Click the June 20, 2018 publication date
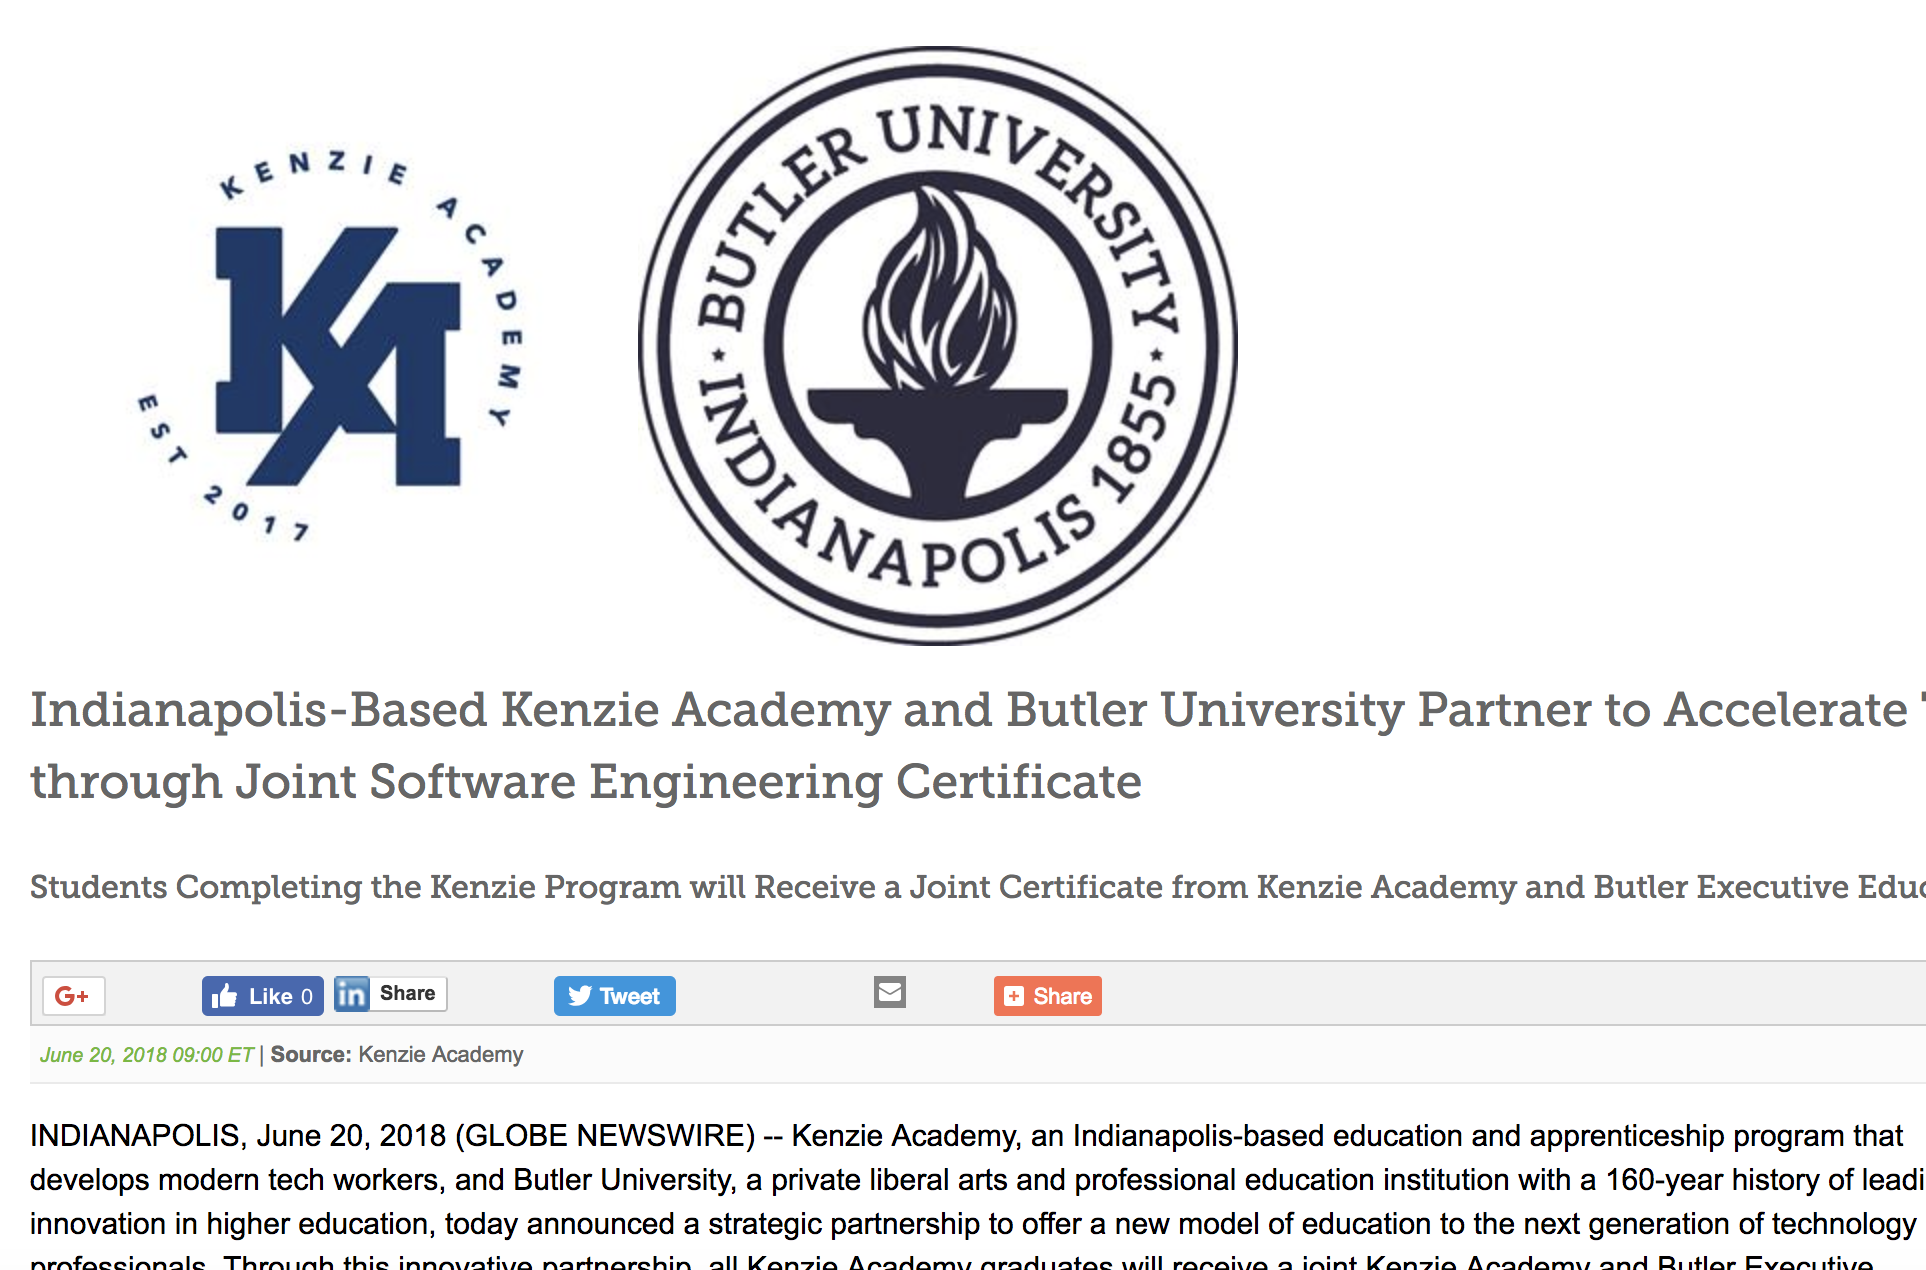1926x1270 pixels. (147, 1055)
